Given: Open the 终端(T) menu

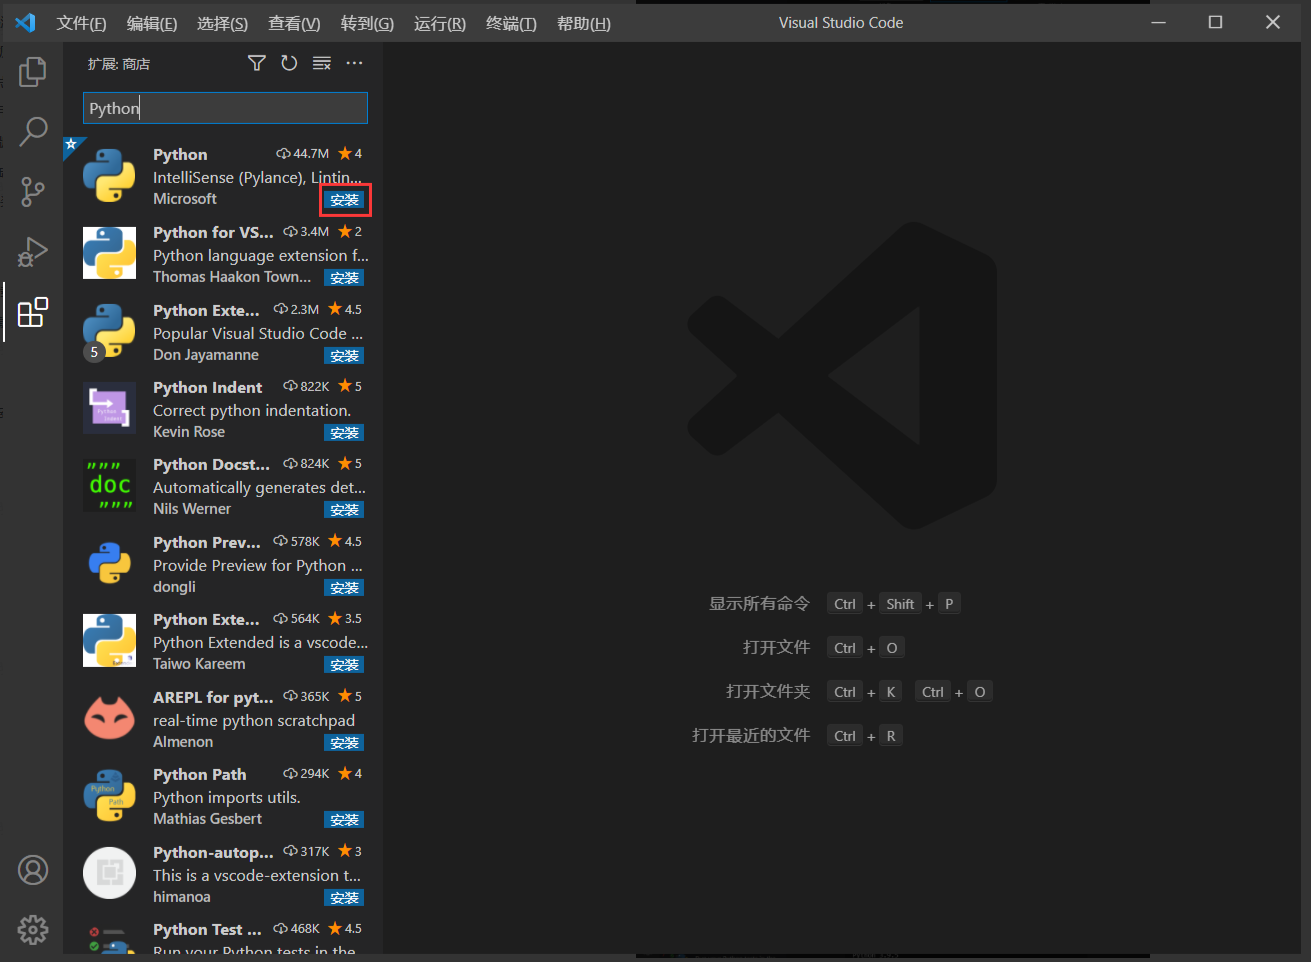Looking at the screenshot, I should (511, 23).
